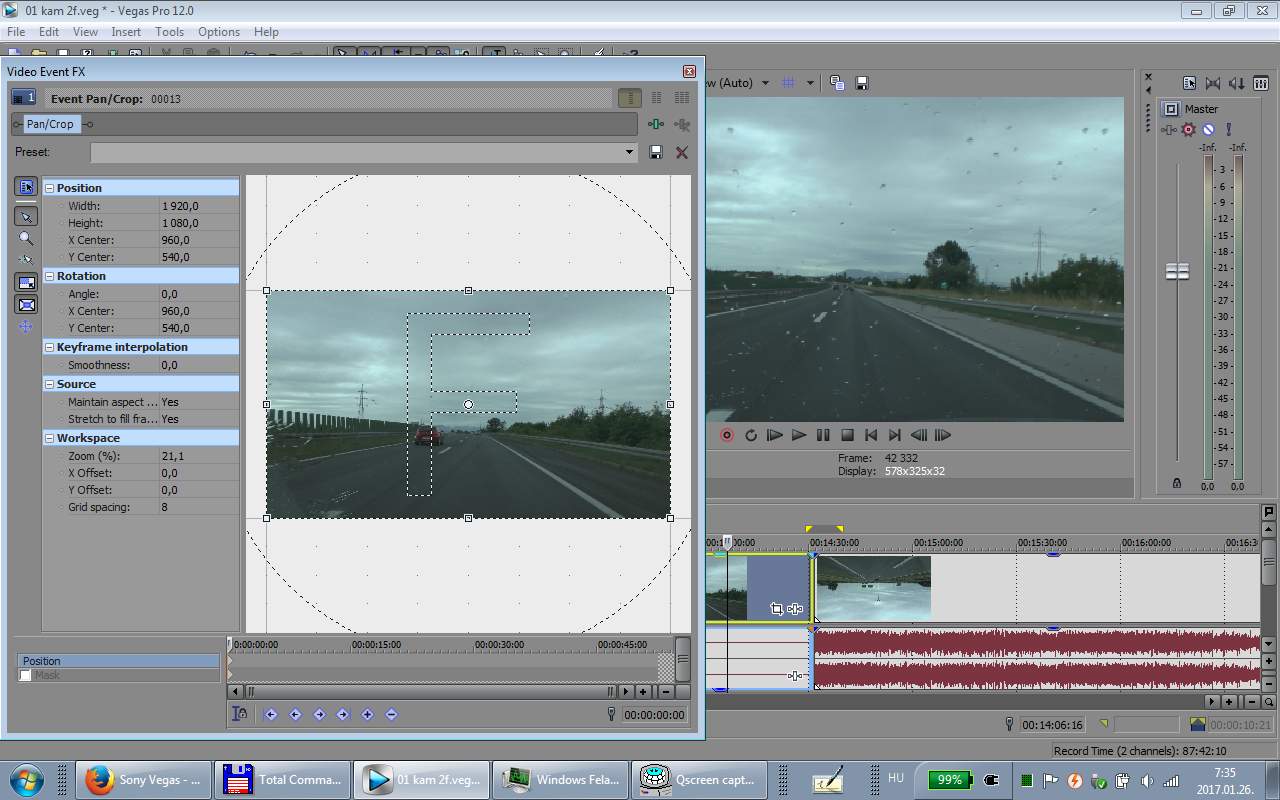
Task: Toggle the preview Overlays grid icon
Action: (x=789, y=83)
